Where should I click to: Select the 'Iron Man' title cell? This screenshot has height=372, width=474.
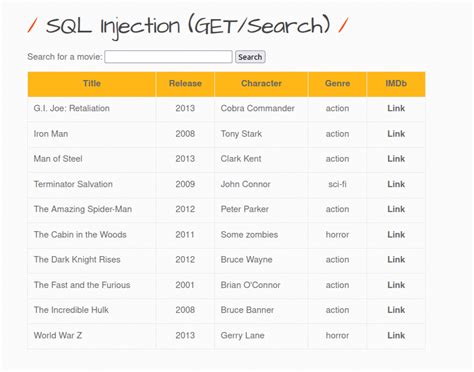tap(92, 134)
